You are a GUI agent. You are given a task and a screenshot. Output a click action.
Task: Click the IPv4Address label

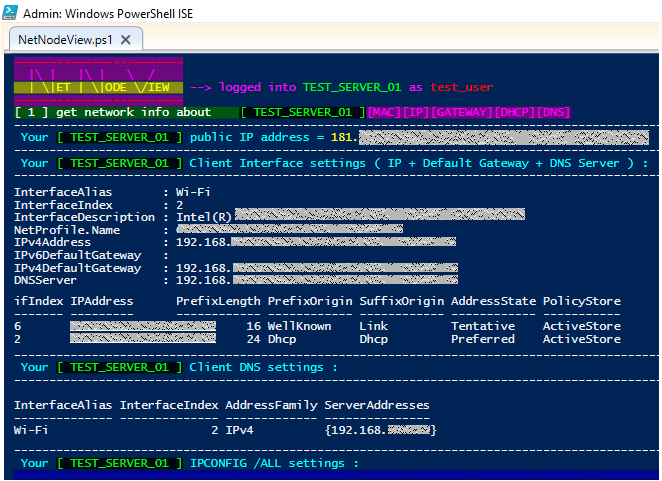coord(52,242)
